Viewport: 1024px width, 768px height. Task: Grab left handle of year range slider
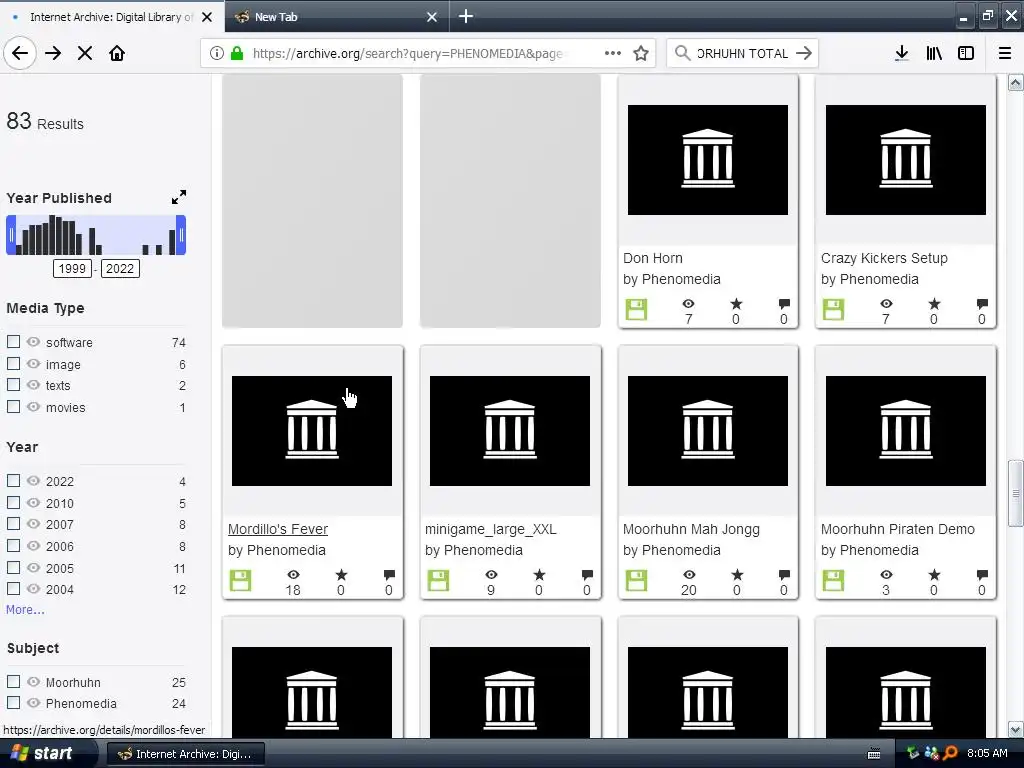[x=11, y=235]
